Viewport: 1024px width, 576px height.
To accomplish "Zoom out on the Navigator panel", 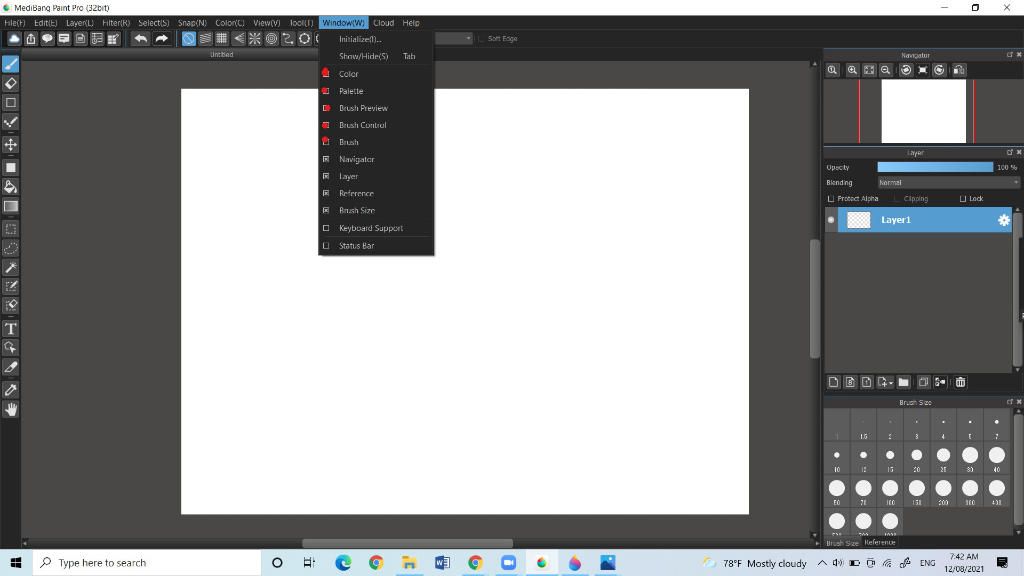I will (x=886, y=70).
